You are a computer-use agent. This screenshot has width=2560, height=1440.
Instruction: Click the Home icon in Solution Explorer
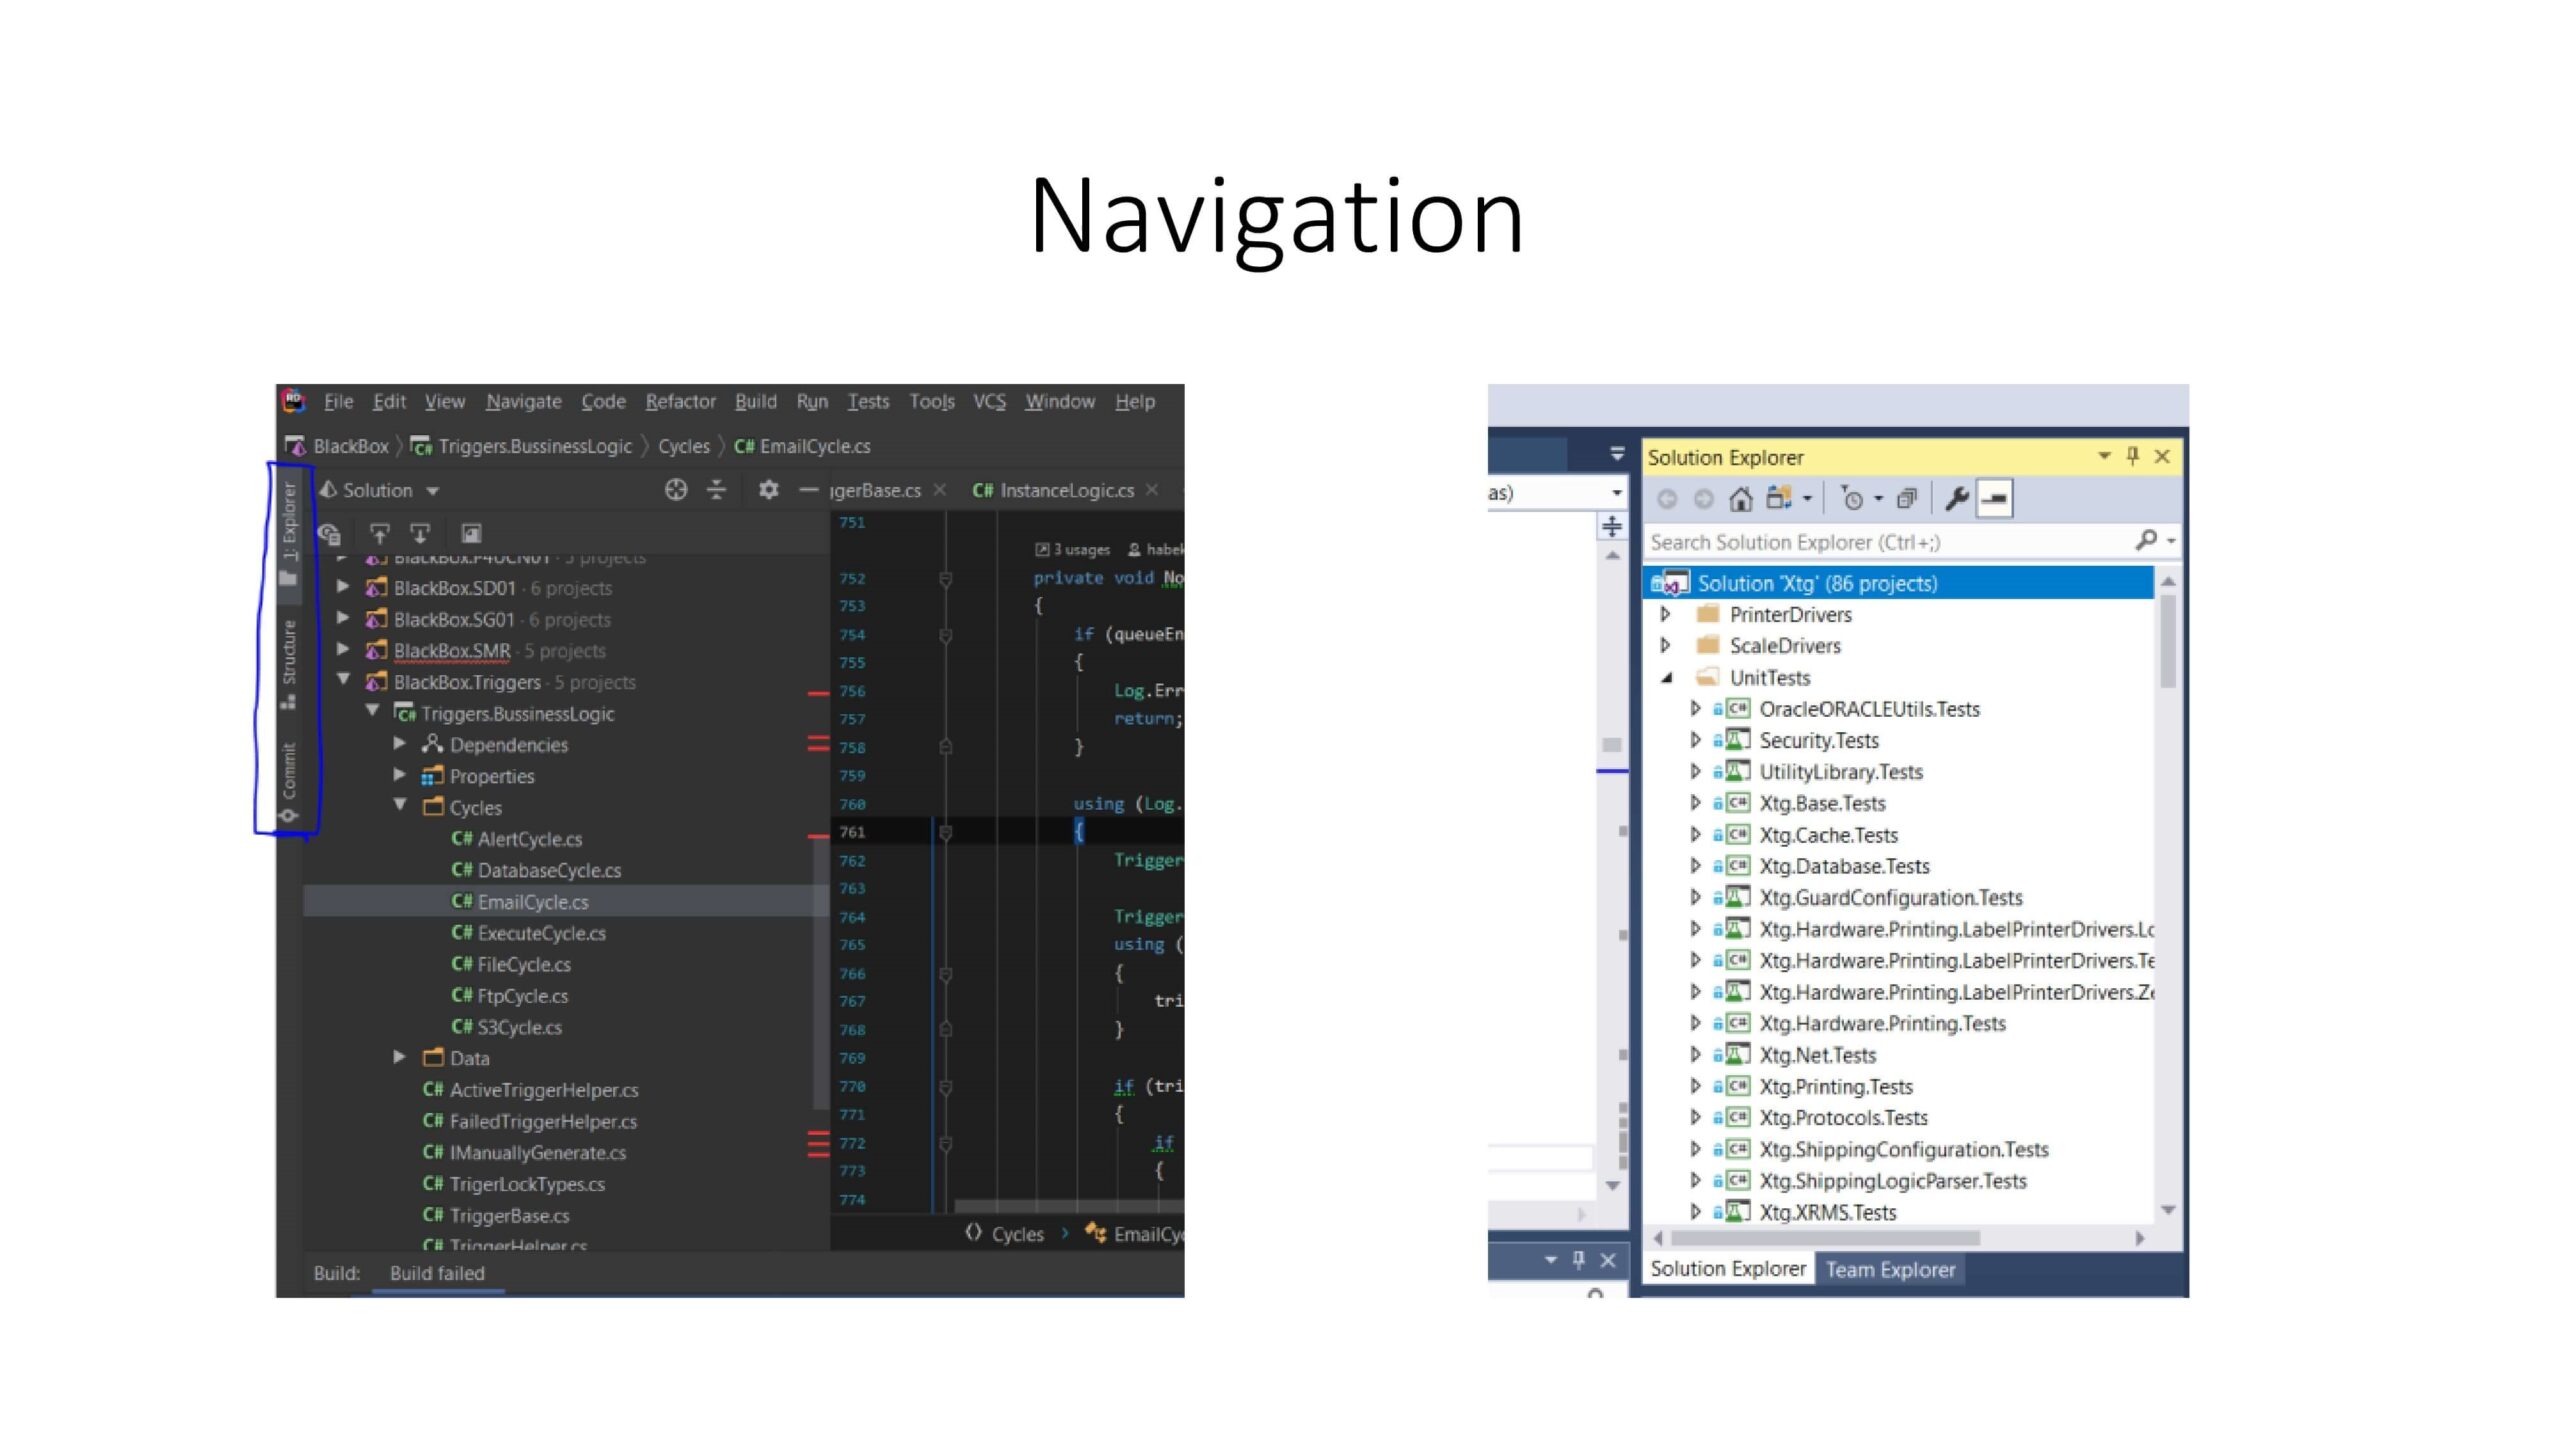[x=1741, y=499]
